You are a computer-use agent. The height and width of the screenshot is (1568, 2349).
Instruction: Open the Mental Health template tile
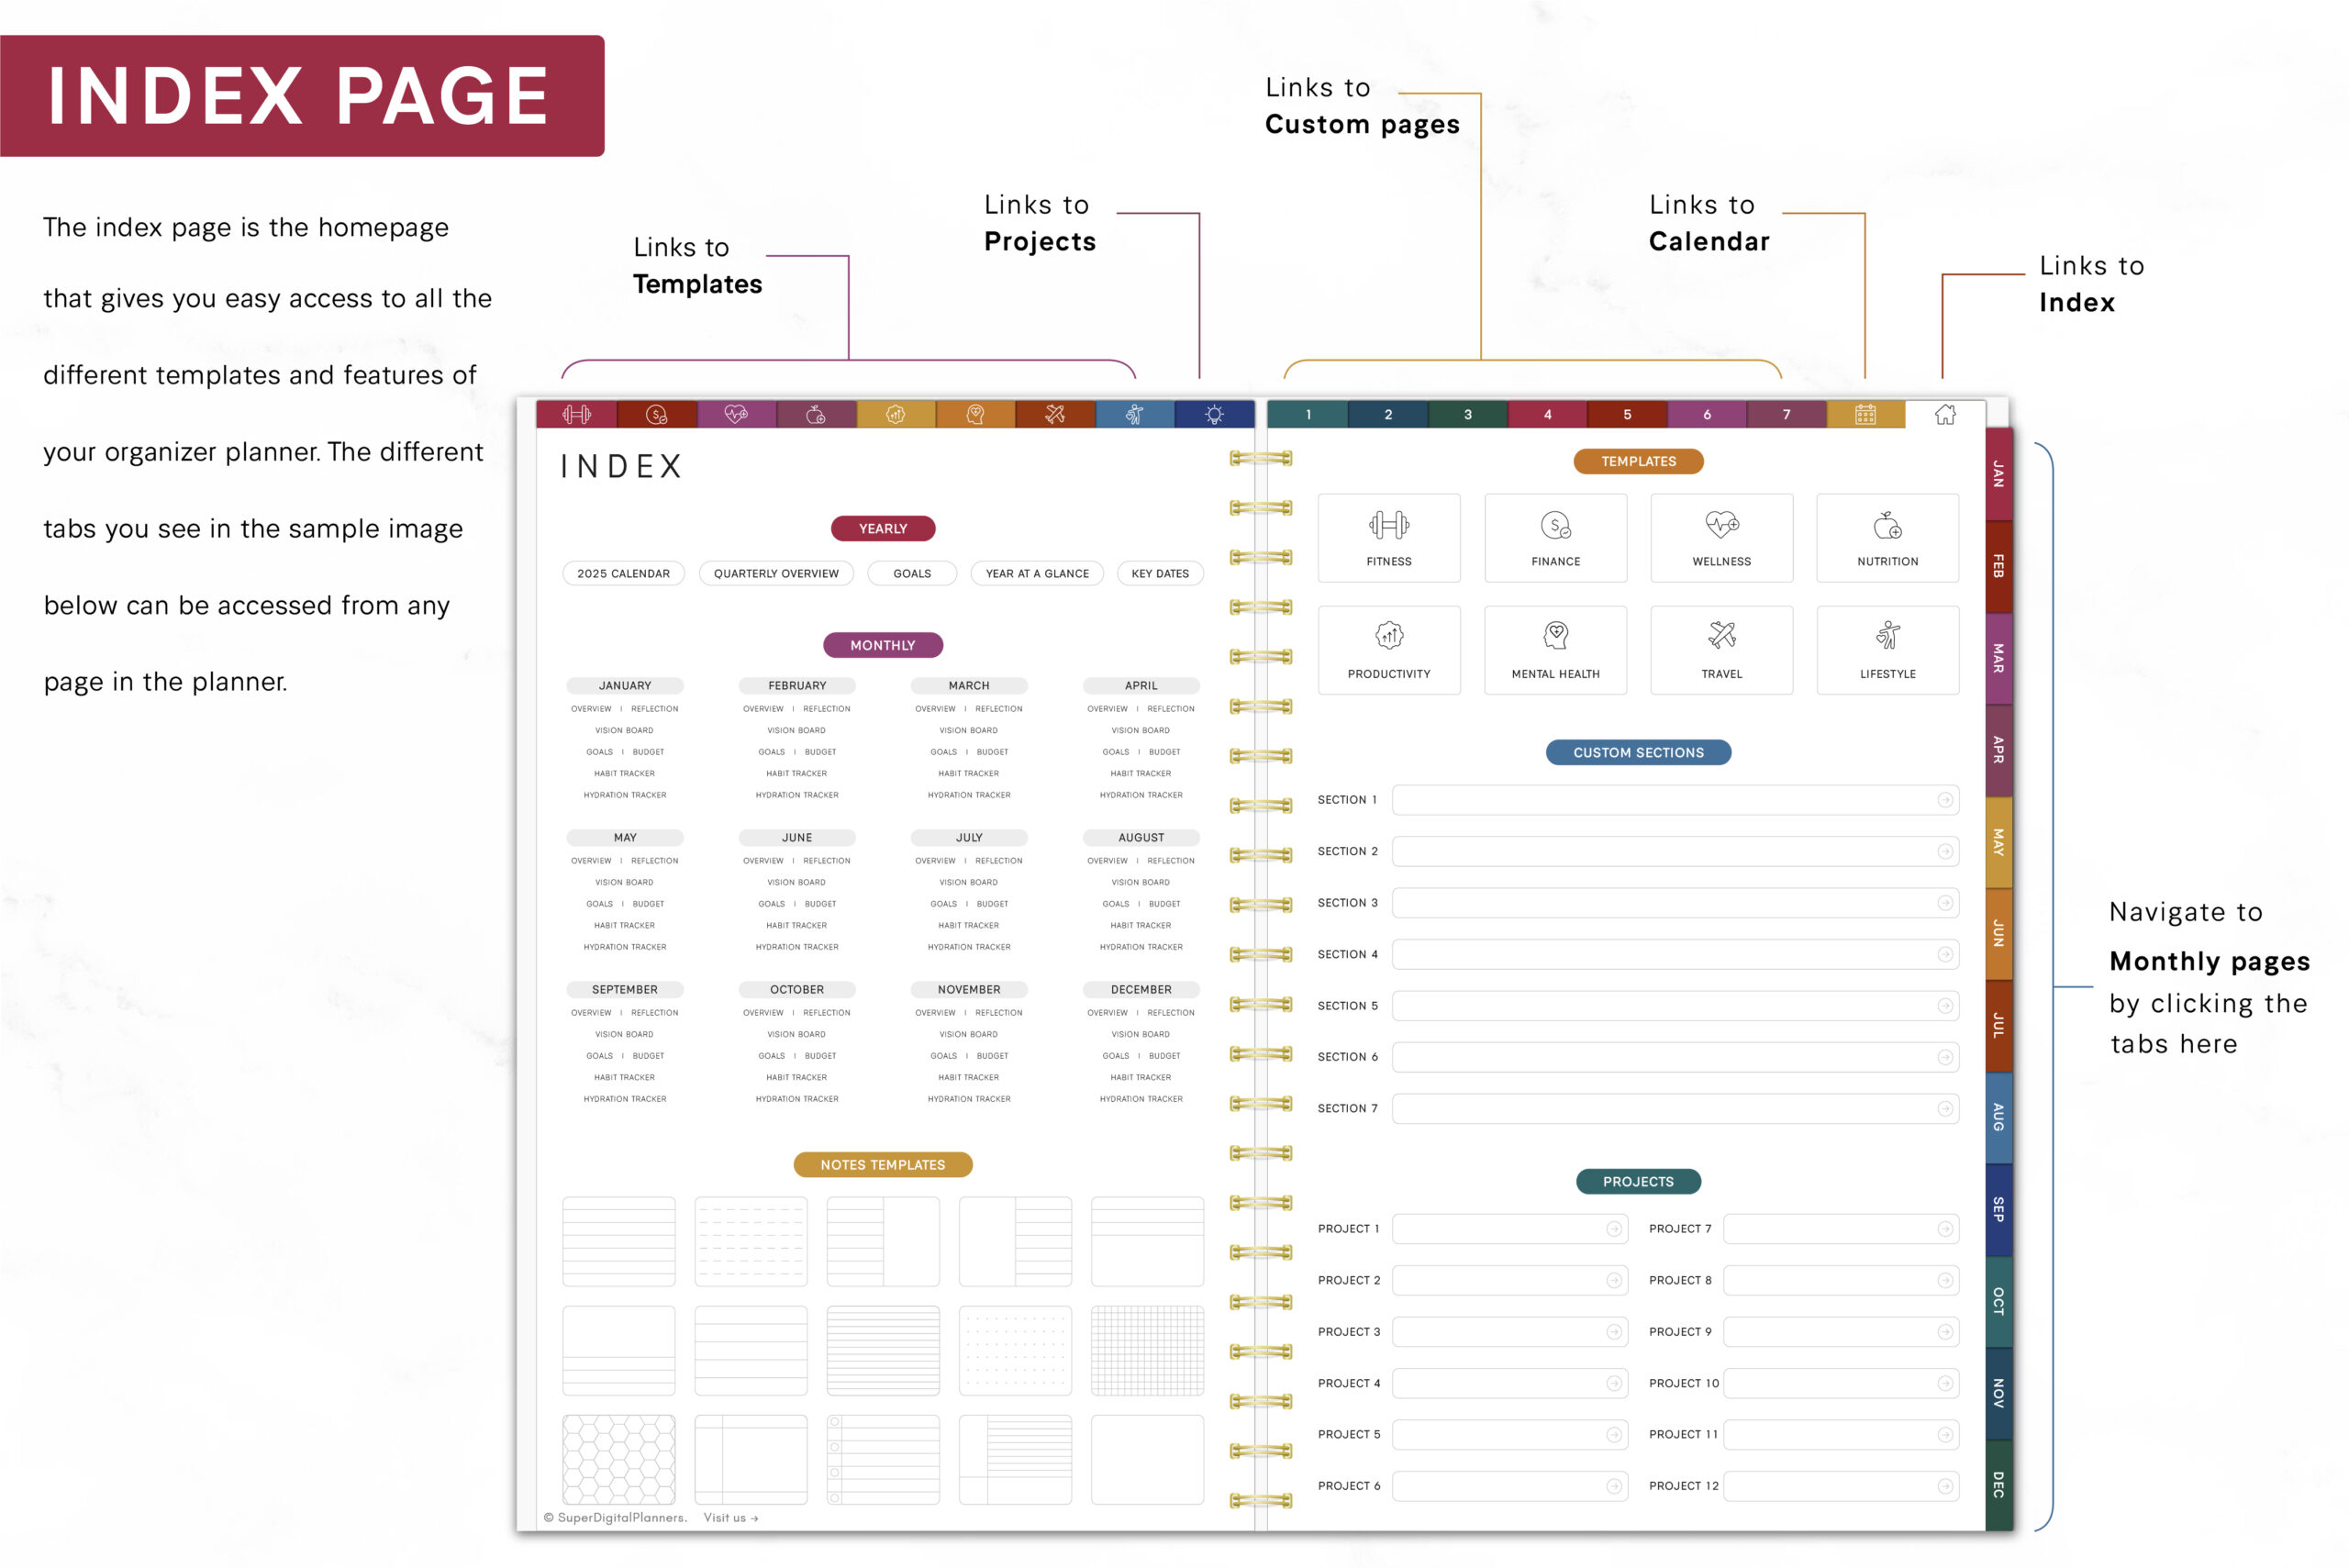pos(1555,649)
